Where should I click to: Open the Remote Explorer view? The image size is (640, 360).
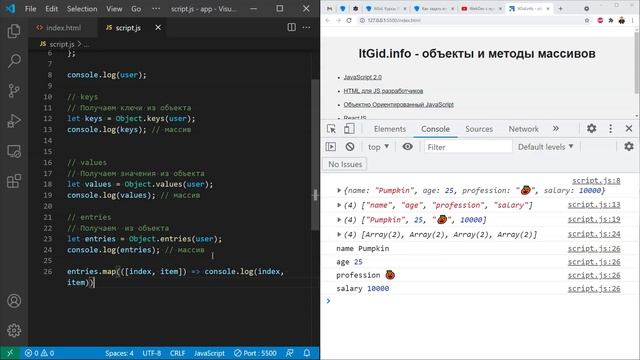pos(14,151)
